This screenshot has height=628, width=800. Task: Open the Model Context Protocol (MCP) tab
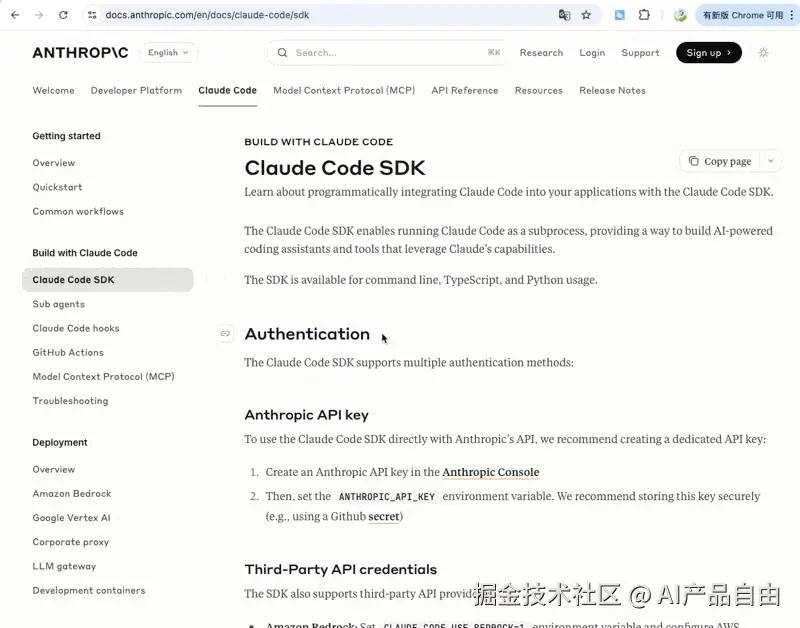point(344,90)
